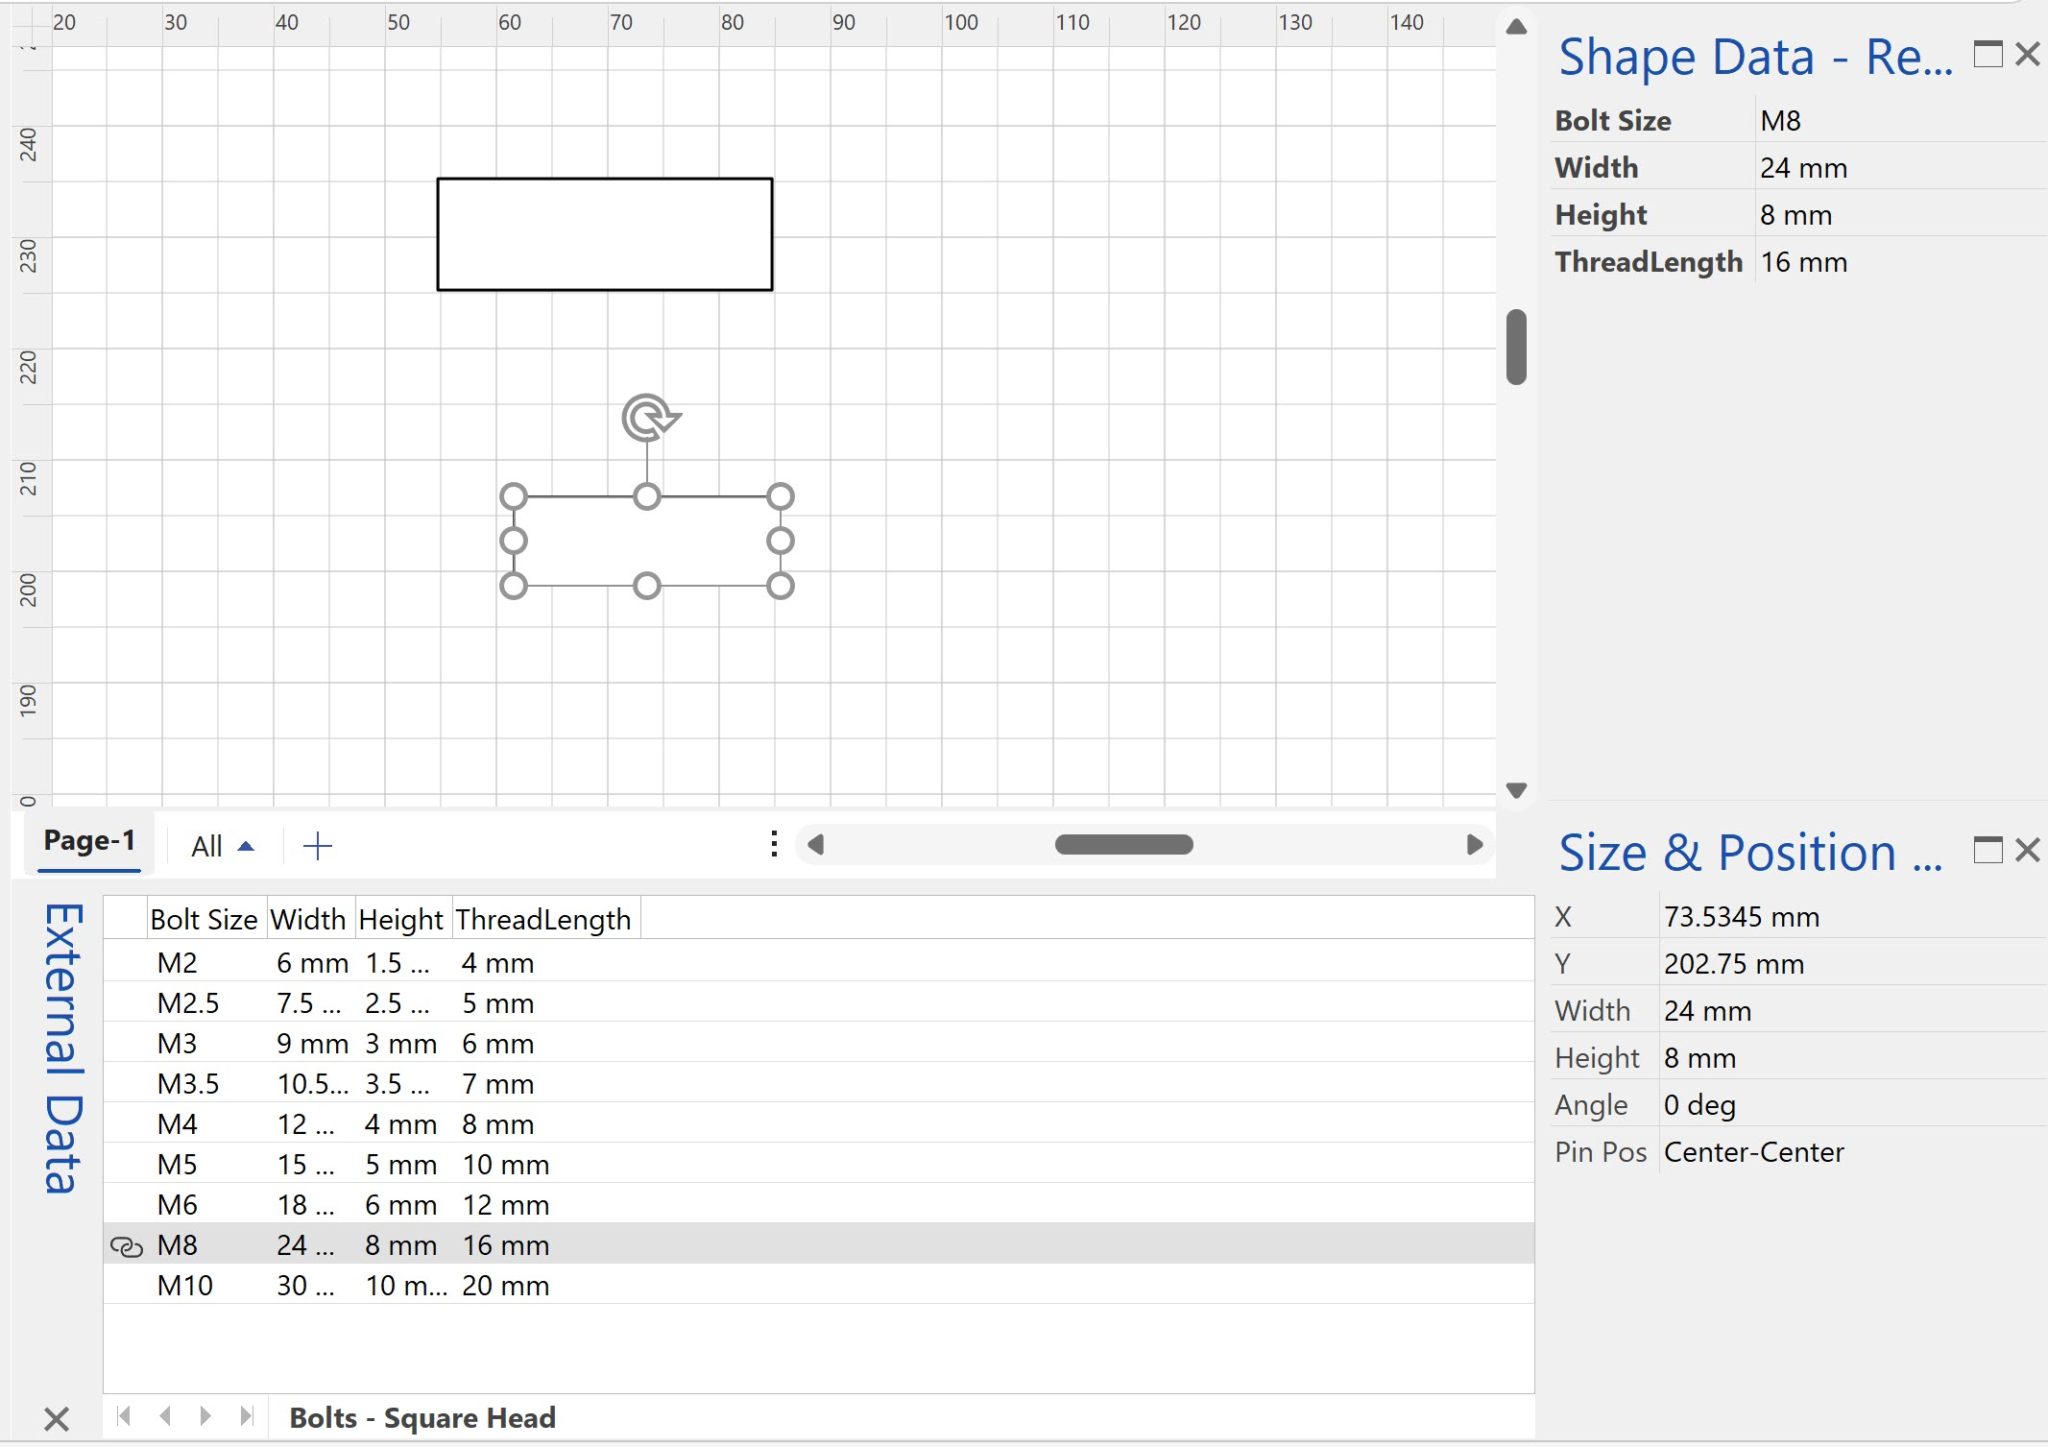Jump to last record in External Data
The height and width of the screenshot is (1447, 2048).
[245, 1417]
